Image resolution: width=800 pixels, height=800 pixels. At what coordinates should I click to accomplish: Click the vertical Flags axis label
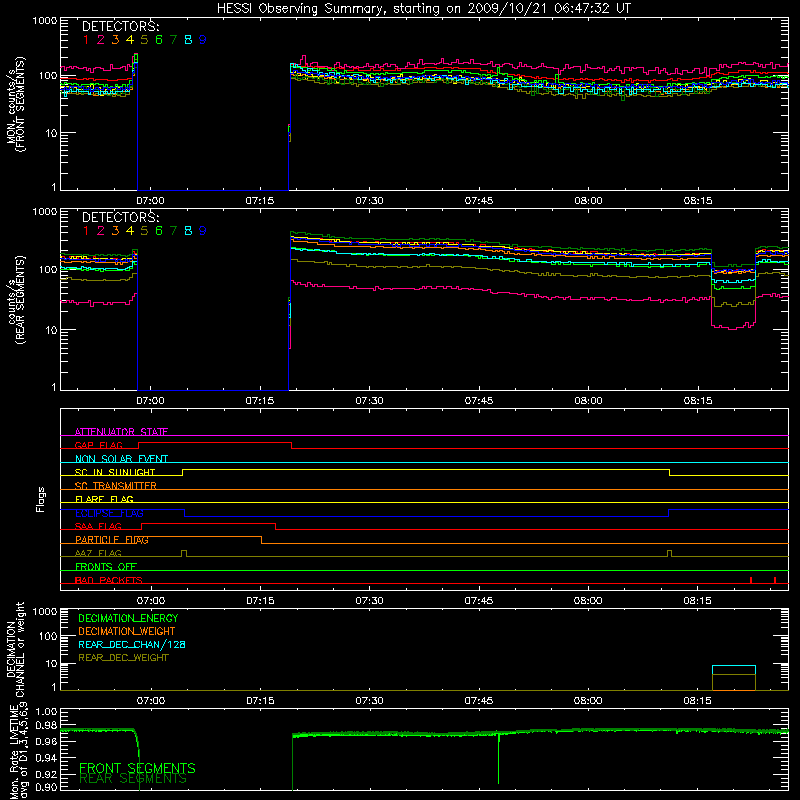coord(41,499)
